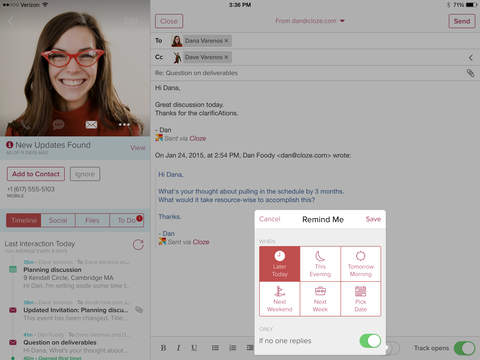Switch to Timeline tab

pyautogui.click(x=24, y=220)
